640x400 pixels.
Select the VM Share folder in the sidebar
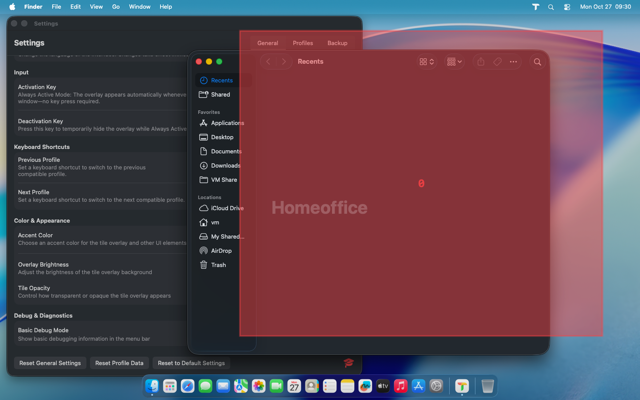coord(223,180)
